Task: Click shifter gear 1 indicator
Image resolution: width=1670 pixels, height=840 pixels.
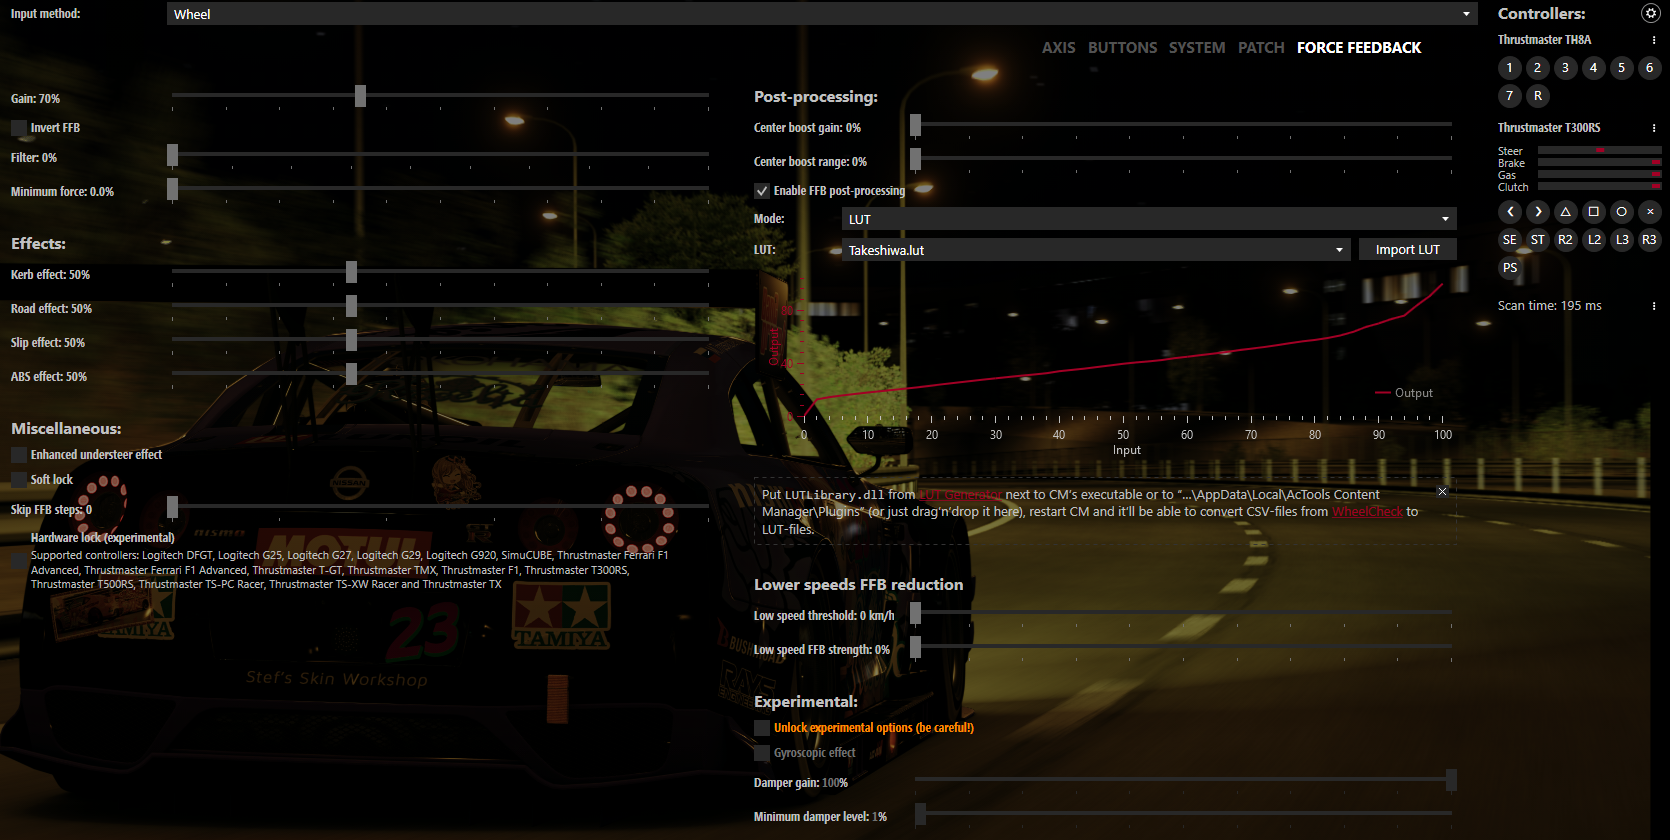Action: tap(1510, 68)
